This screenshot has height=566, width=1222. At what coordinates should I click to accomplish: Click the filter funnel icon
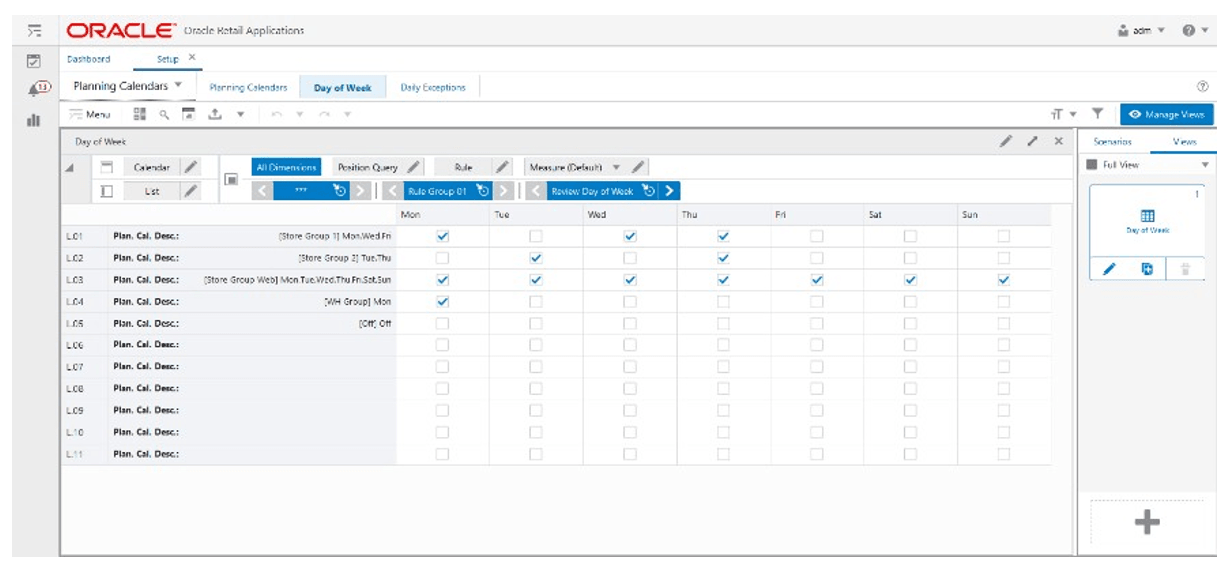[1097, 115]
